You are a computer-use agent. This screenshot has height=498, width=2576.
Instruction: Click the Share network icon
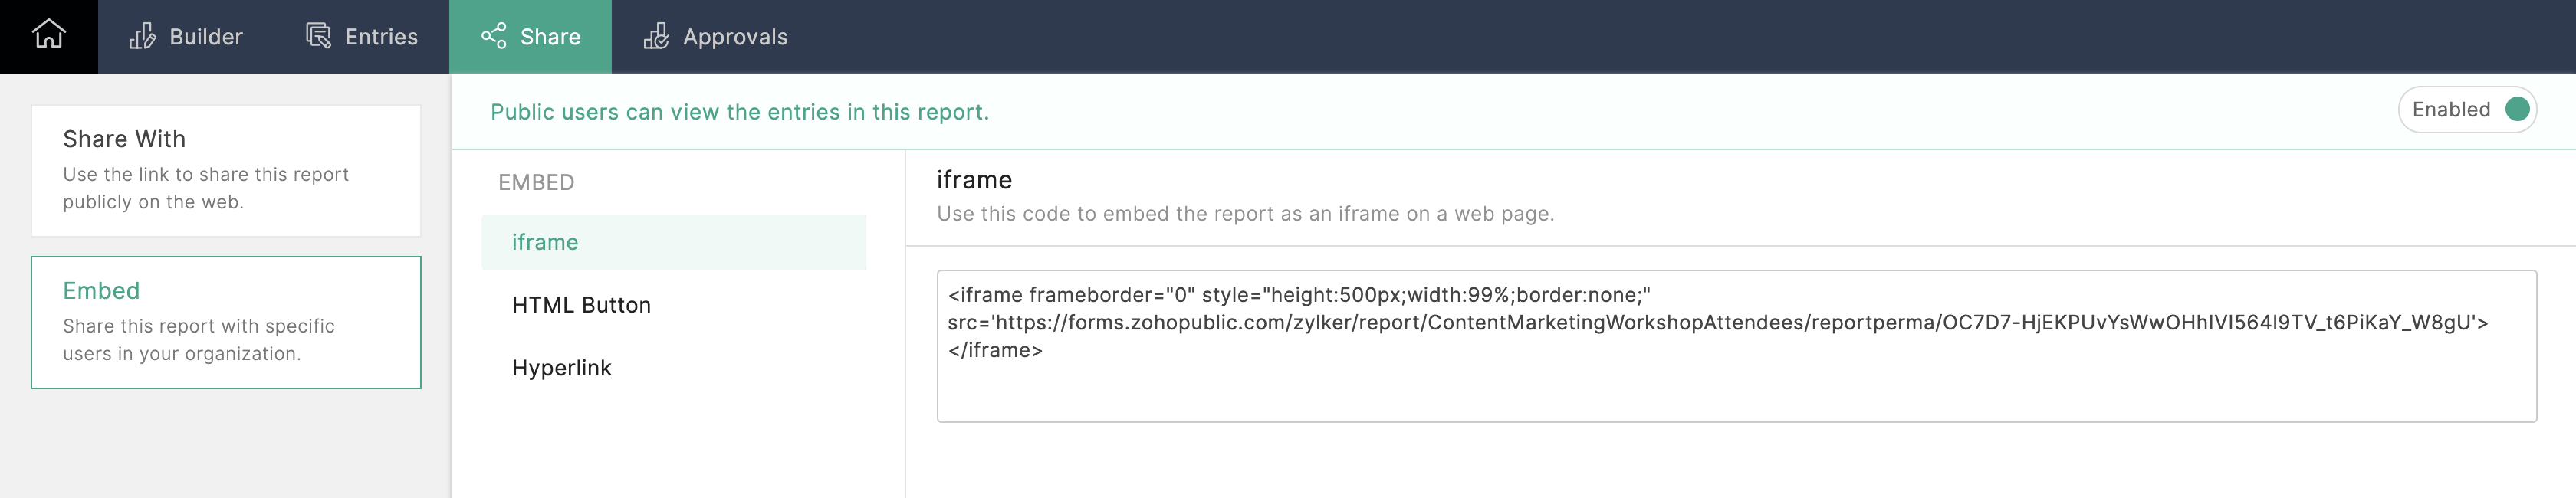pyautogui.click(x=493, y=37)
